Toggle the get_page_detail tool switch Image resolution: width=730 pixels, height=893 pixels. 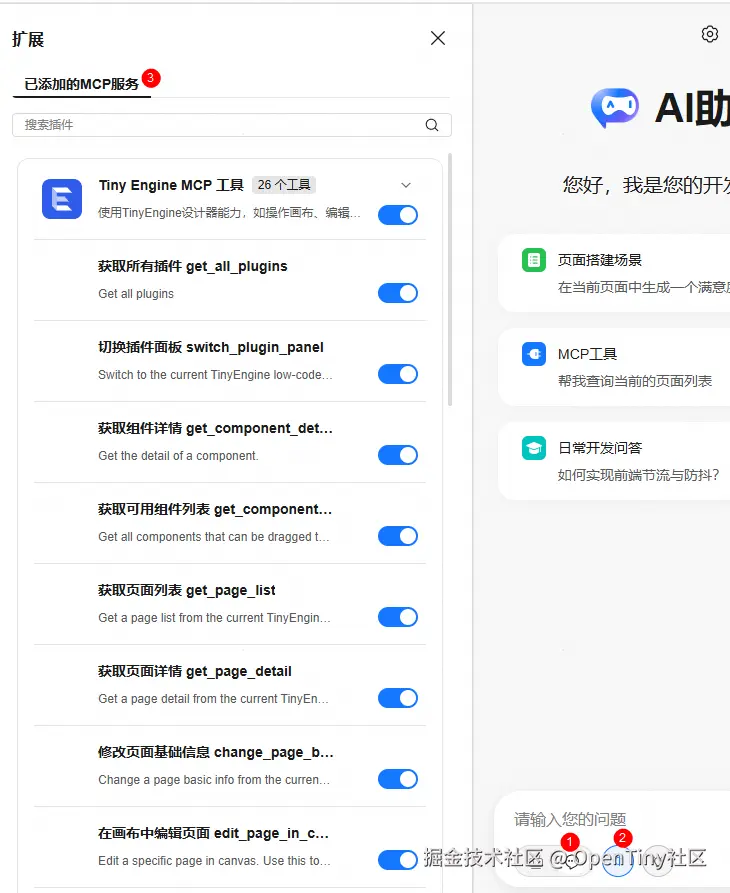[x=398, y=698]
